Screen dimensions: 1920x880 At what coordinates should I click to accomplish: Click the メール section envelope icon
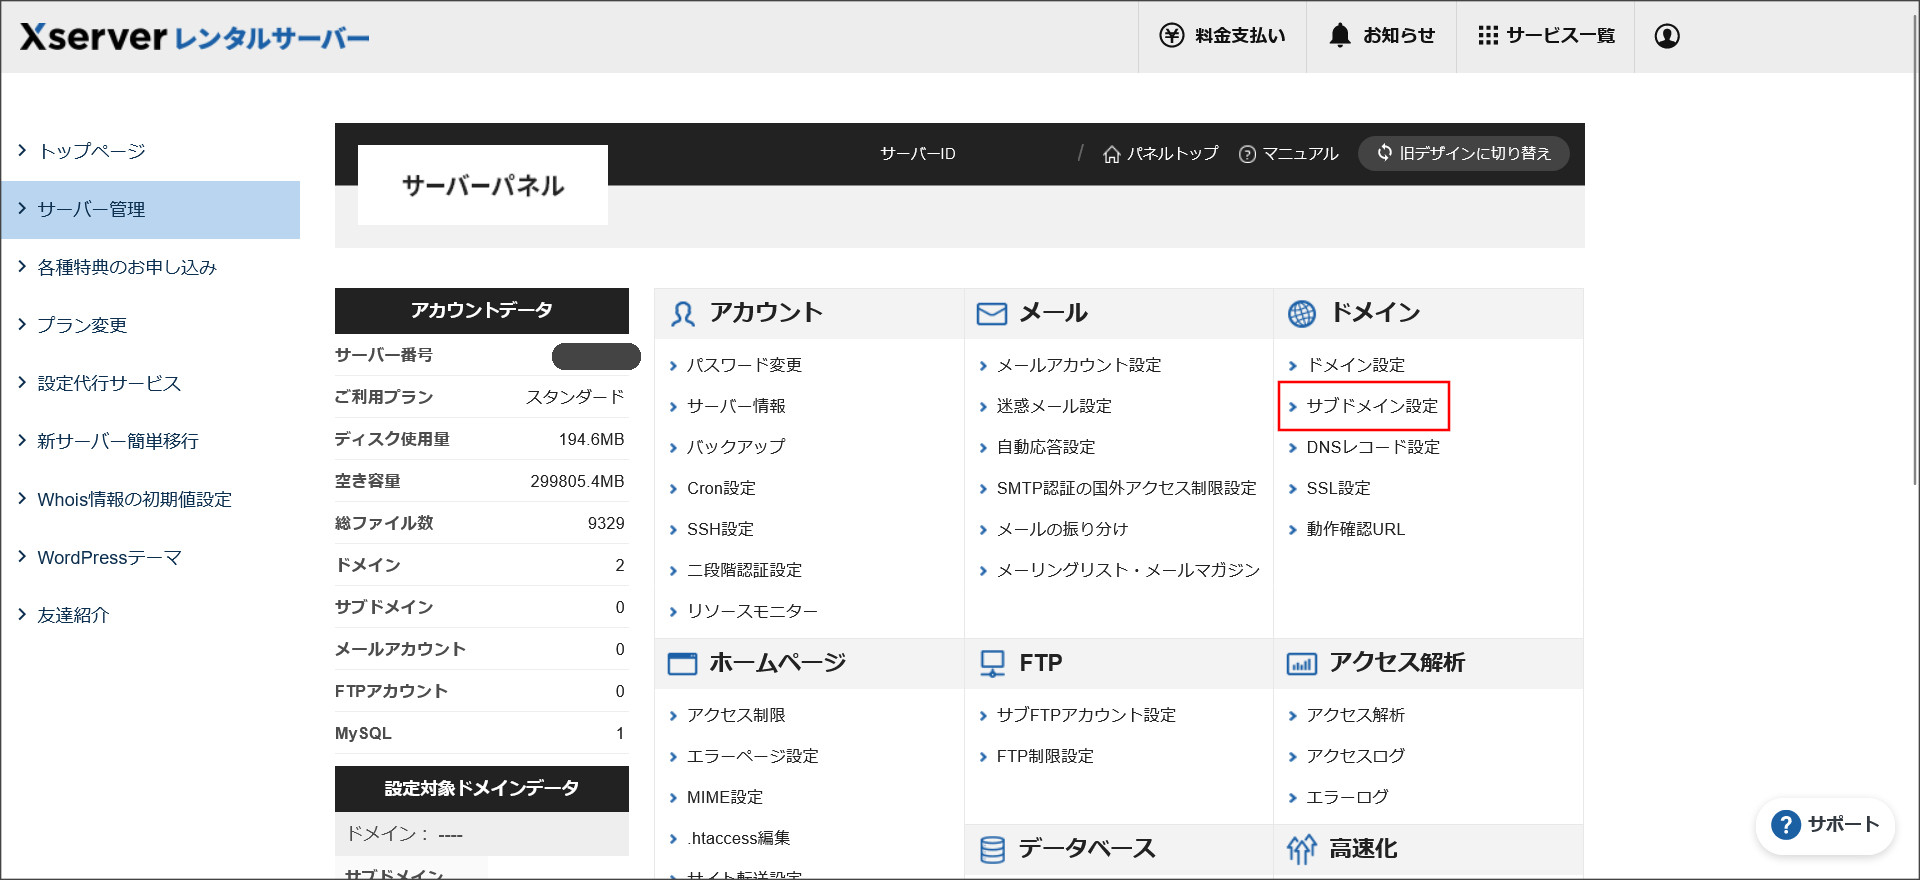click(991, 314)
